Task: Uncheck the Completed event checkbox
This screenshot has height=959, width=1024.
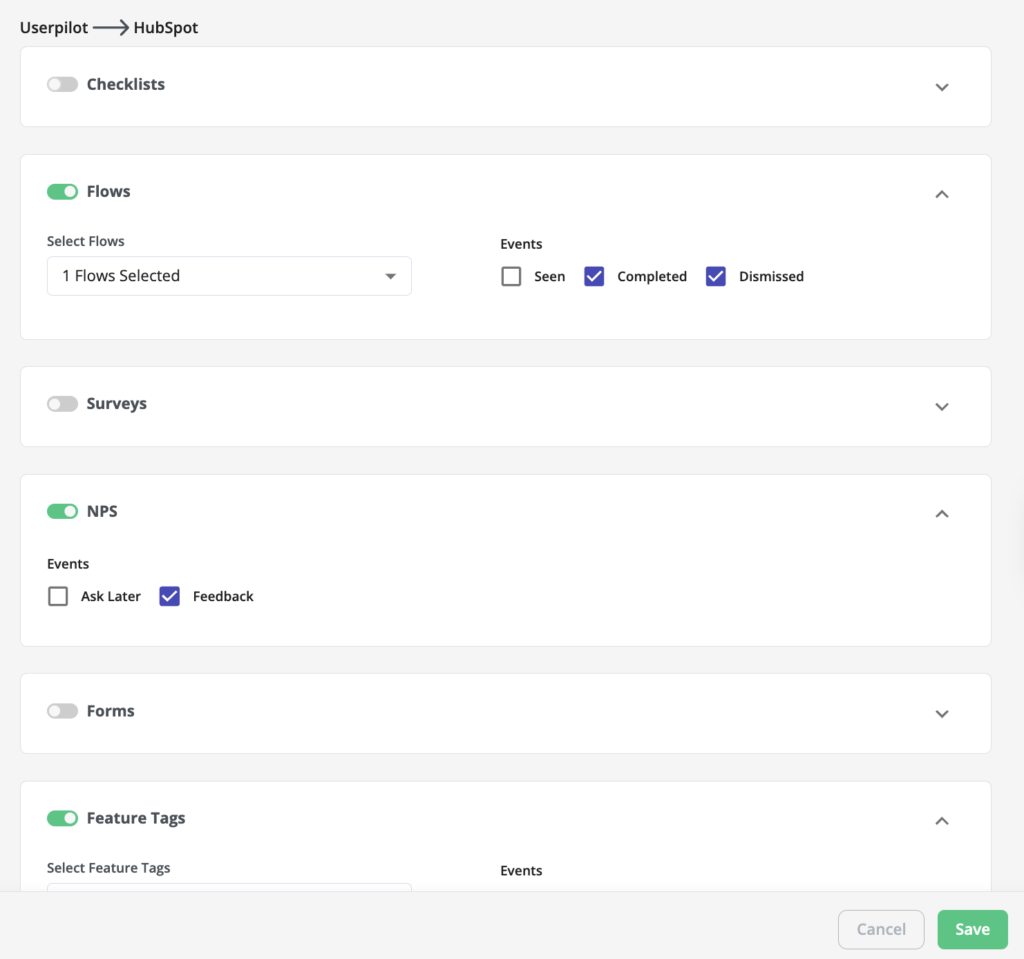Action: [594, 276]
